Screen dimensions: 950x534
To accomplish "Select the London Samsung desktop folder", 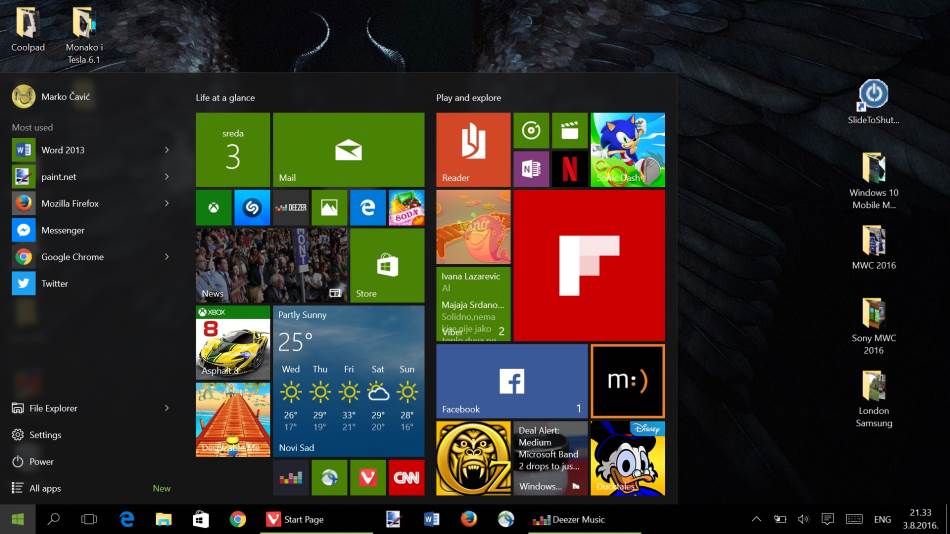I will pos(874,399).
